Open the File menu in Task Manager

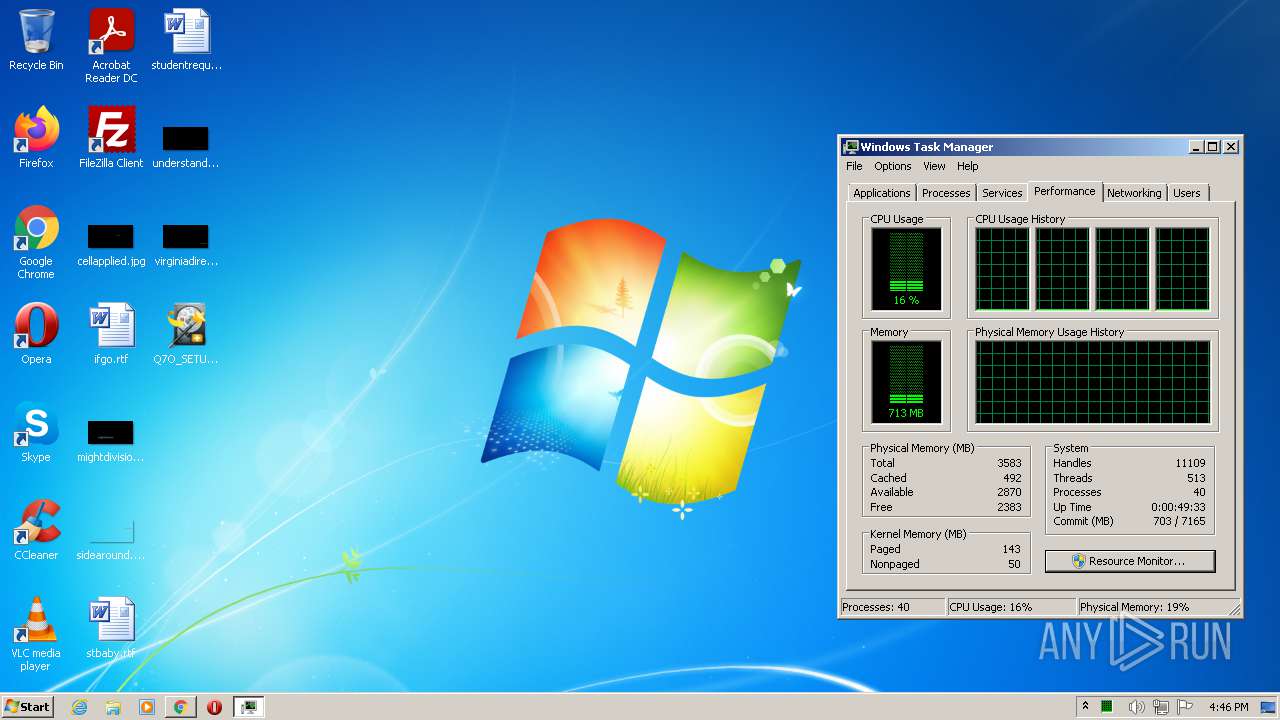854,166
